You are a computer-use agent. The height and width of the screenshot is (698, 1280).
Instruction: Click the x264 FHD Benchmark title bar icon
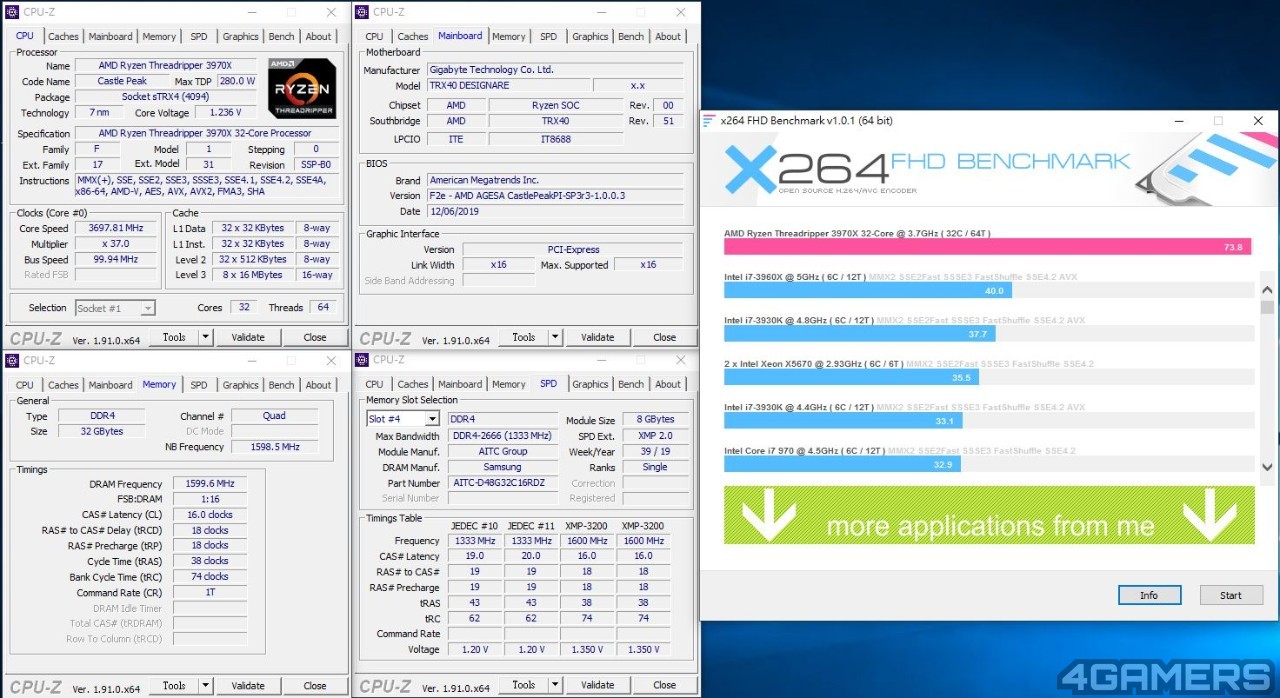(710, 121)
